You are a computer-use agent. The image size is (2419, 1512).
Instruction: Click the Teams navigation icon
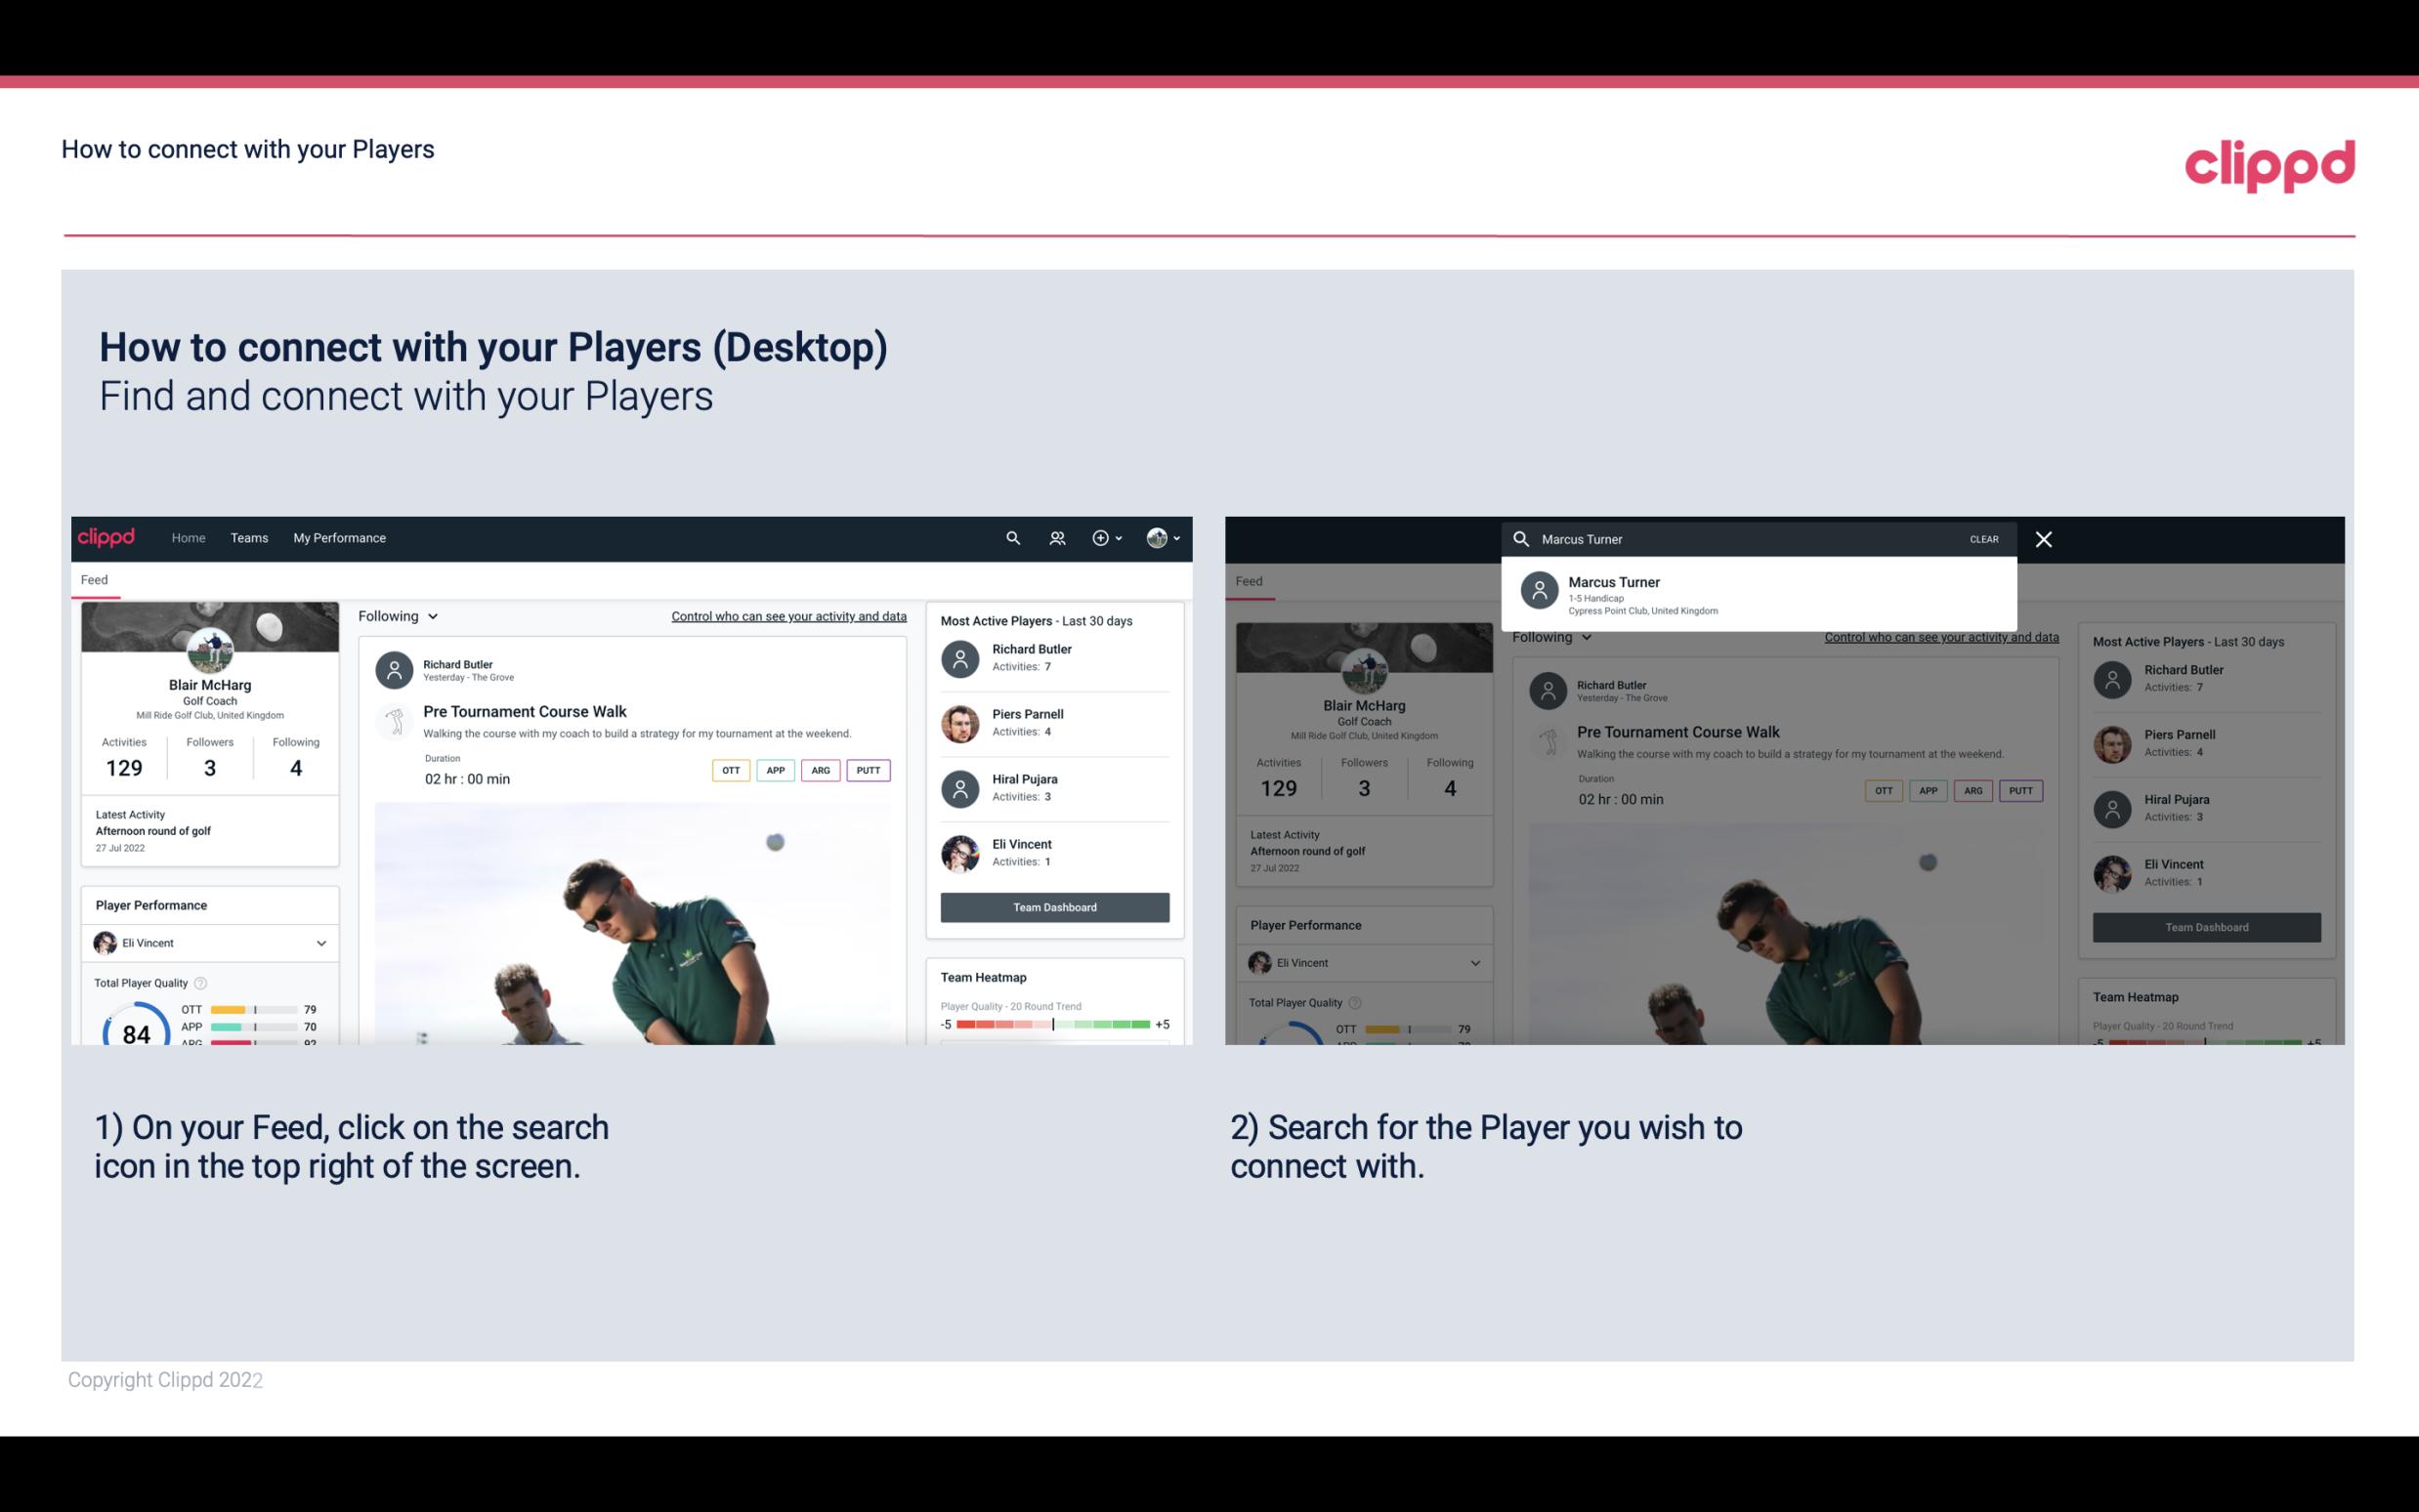click(x=249, y=536)
